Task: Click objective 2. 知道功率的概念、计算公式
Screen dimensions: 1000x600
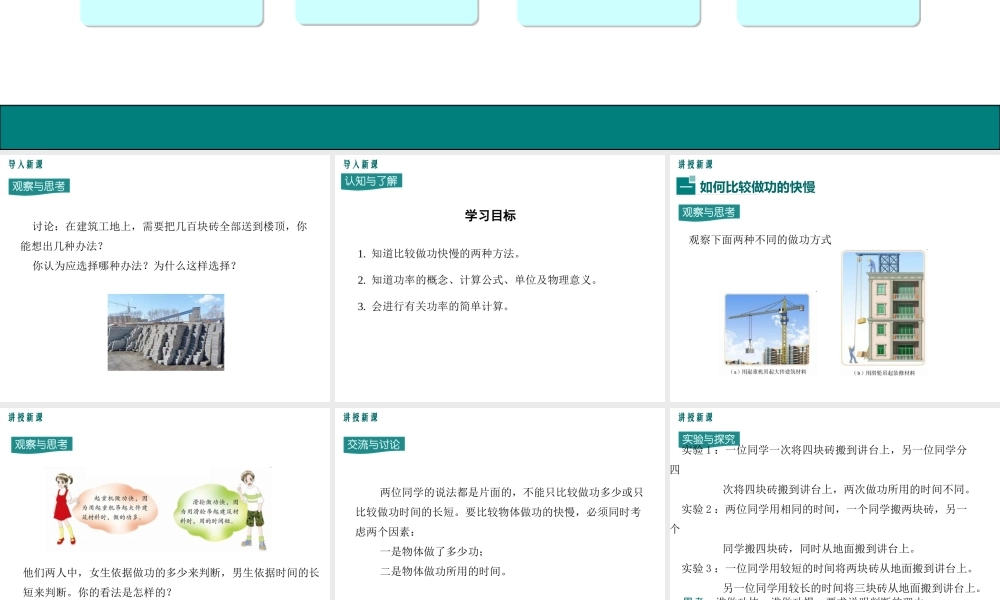Action: 478,279
